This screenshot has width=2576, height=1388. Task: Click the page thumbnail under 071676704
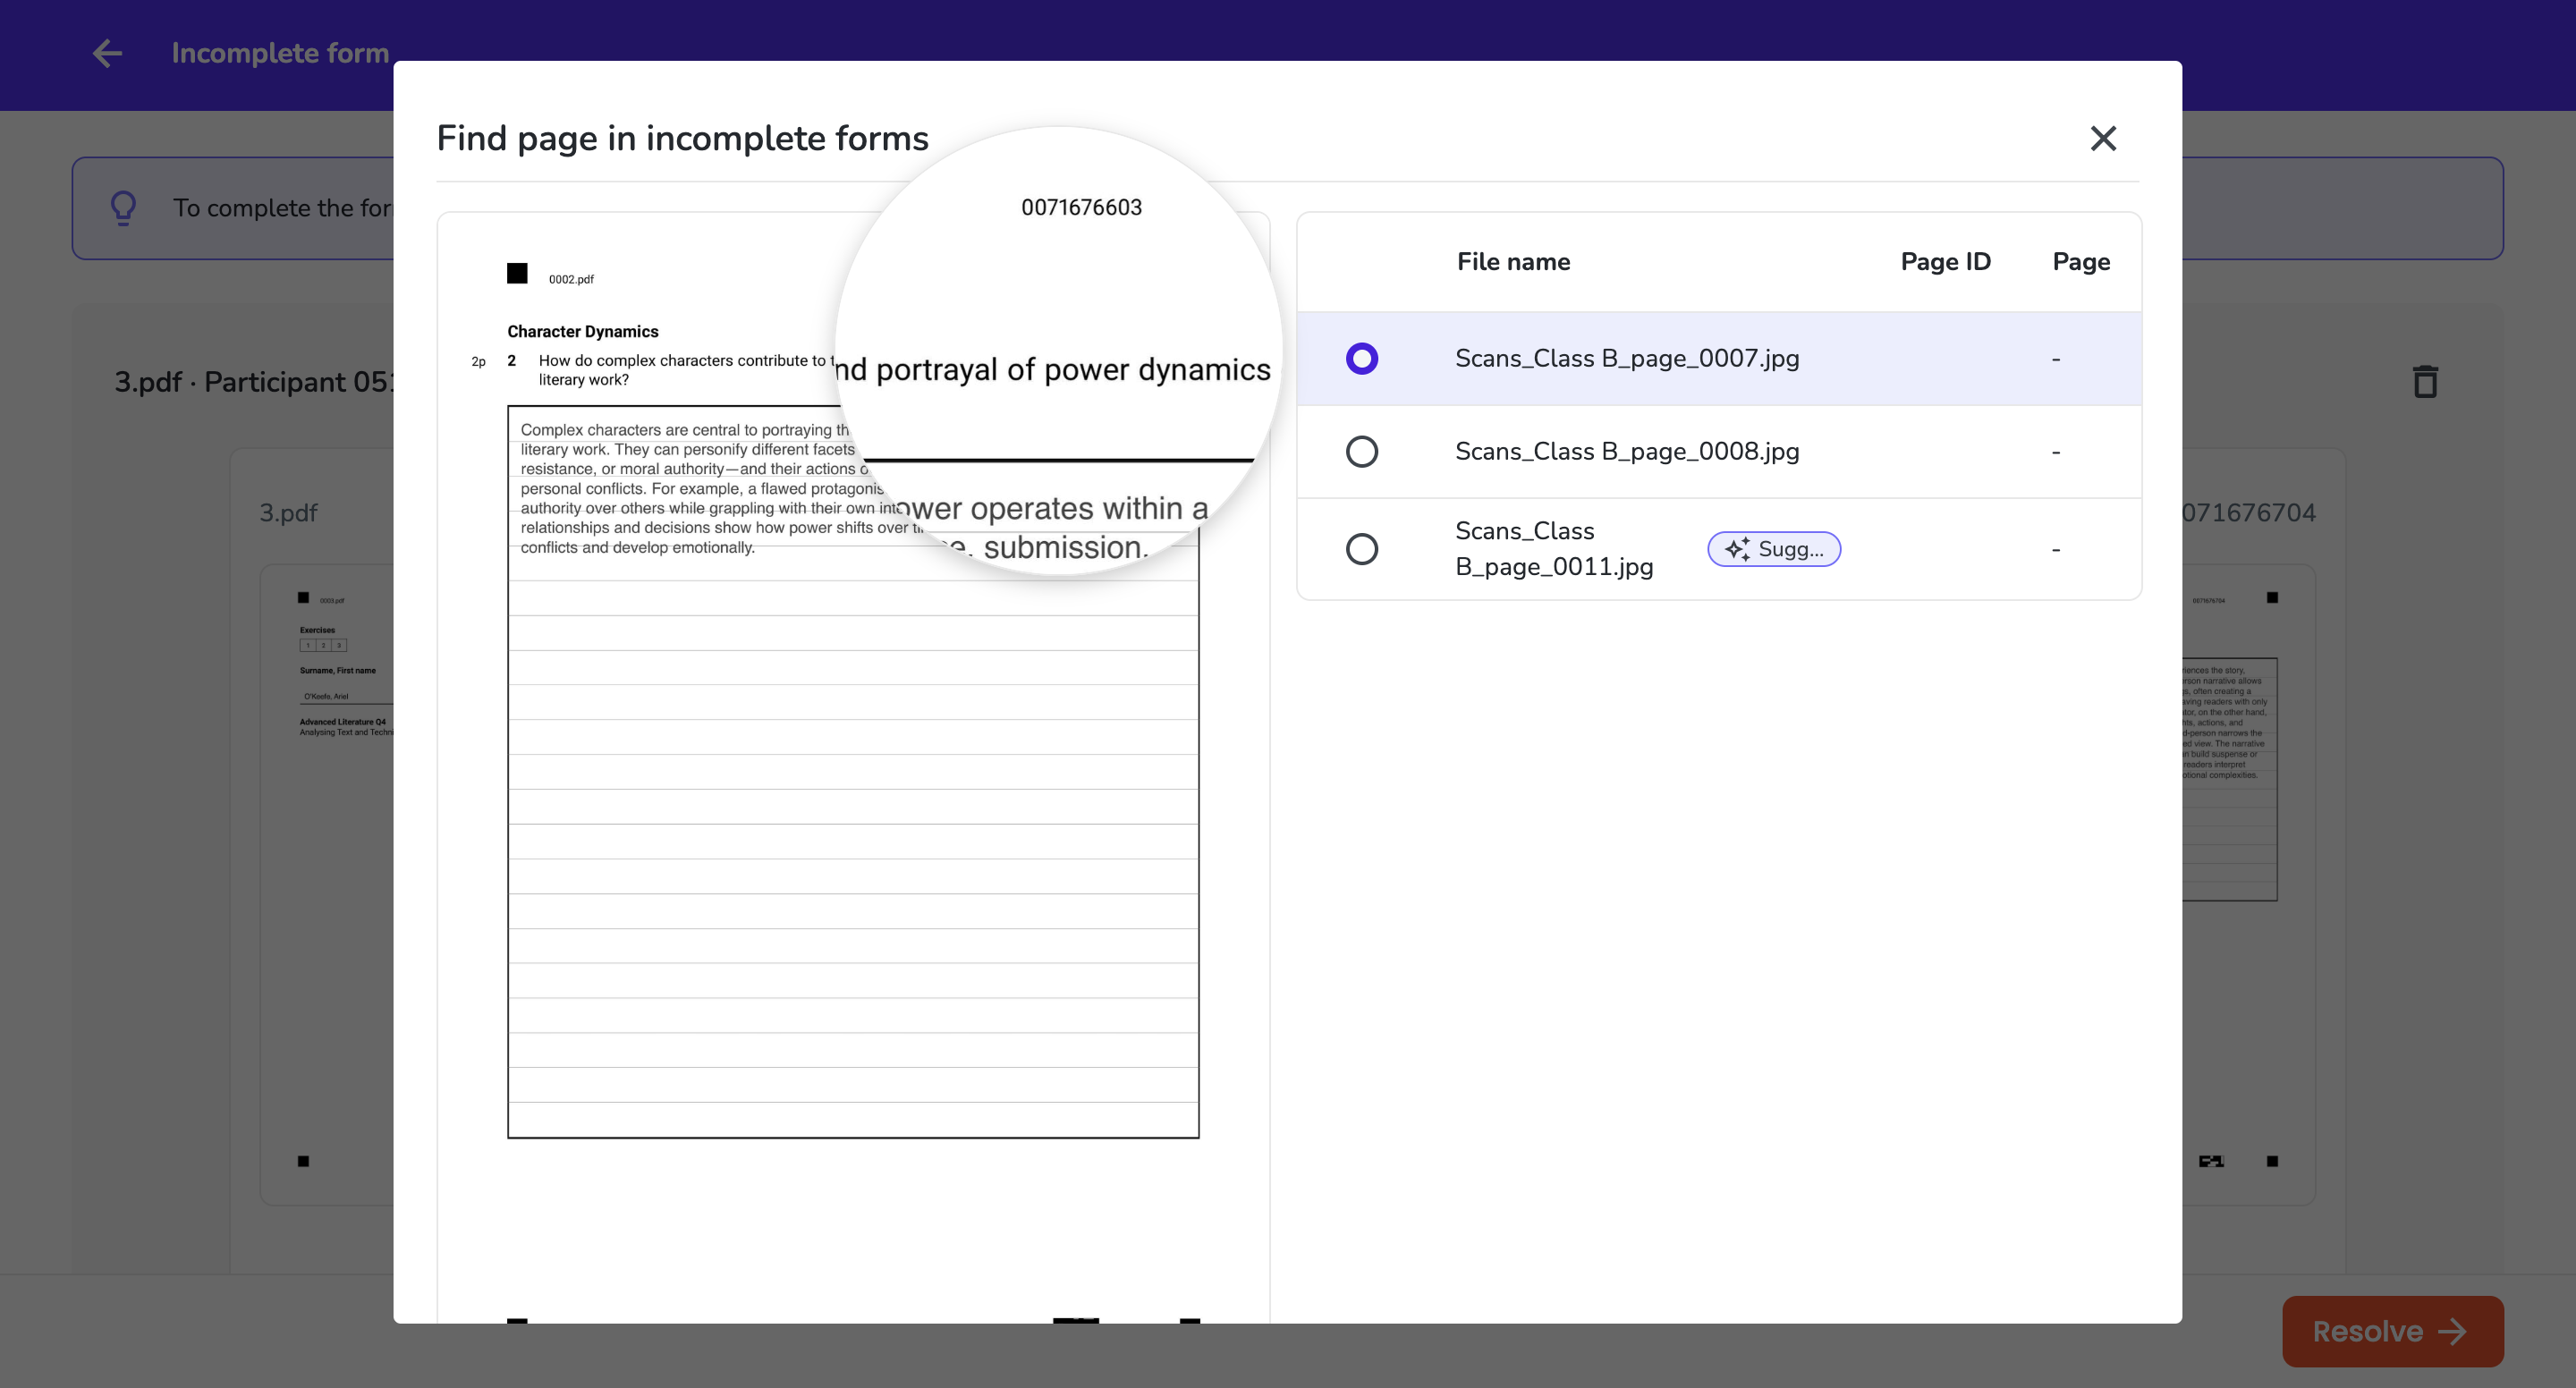pyautogui.click(x=2248, y=884)
